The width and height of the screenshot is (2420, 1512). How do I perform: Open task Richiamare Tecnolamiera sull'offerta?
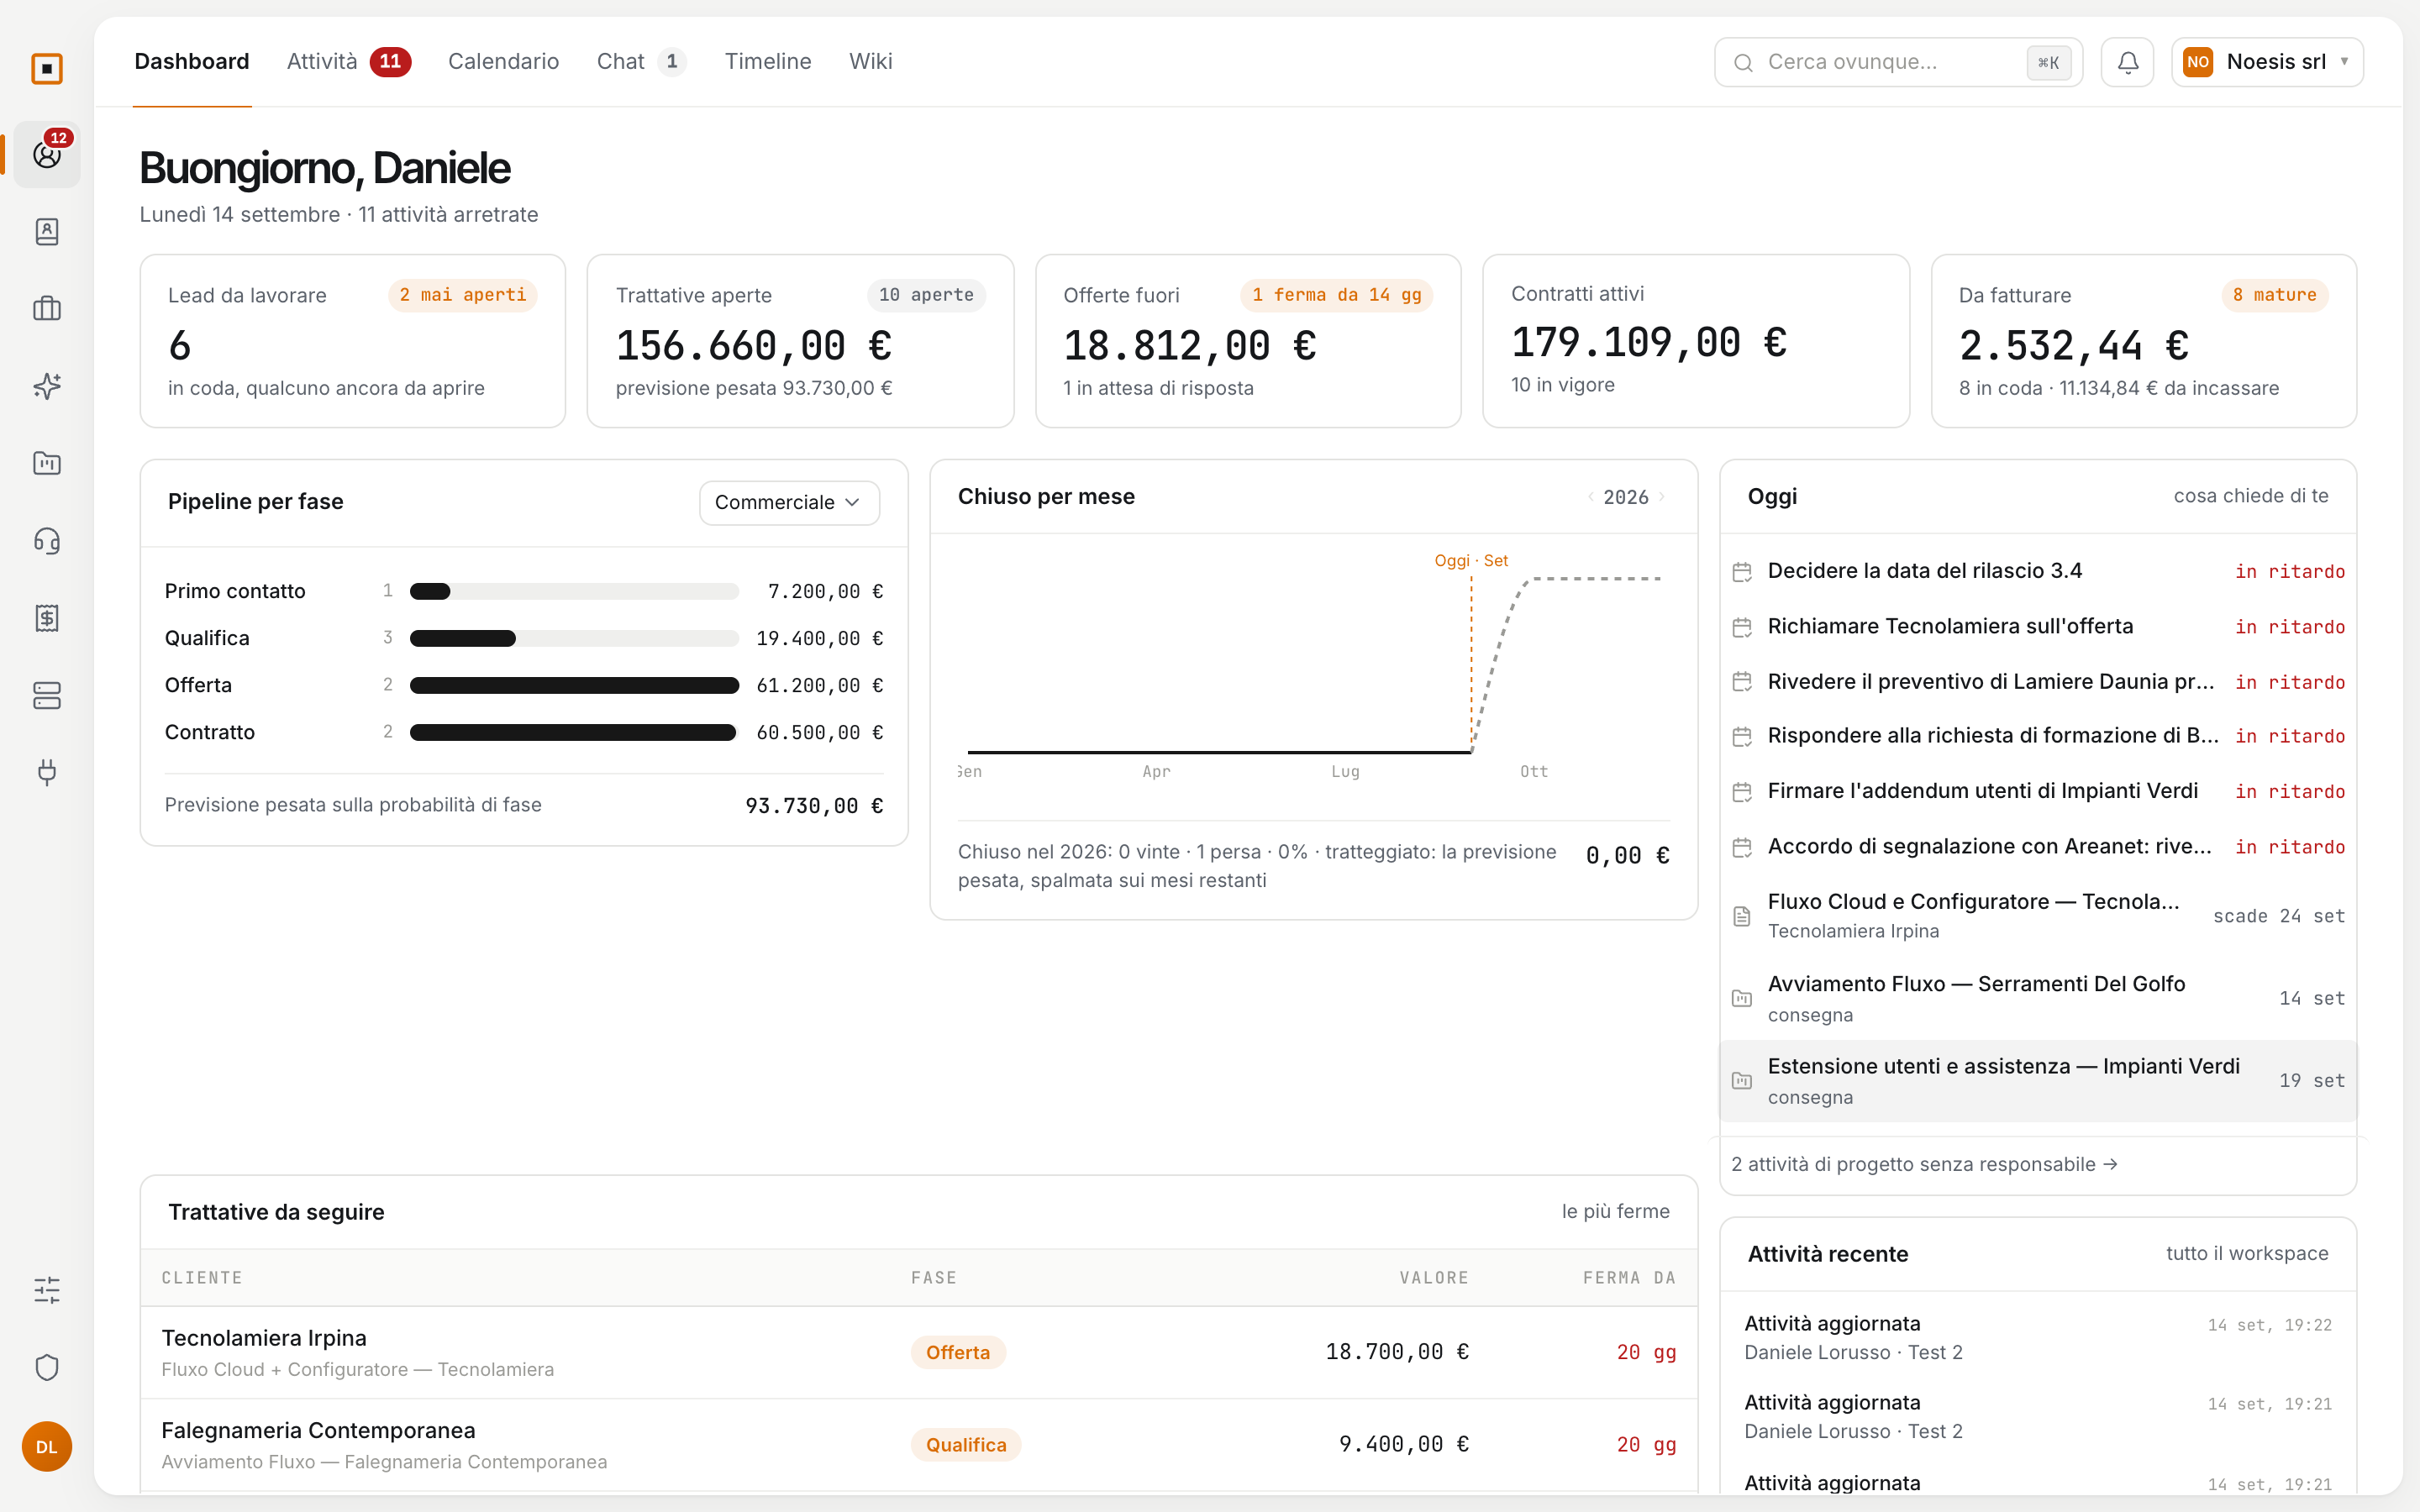(2038, 626)
